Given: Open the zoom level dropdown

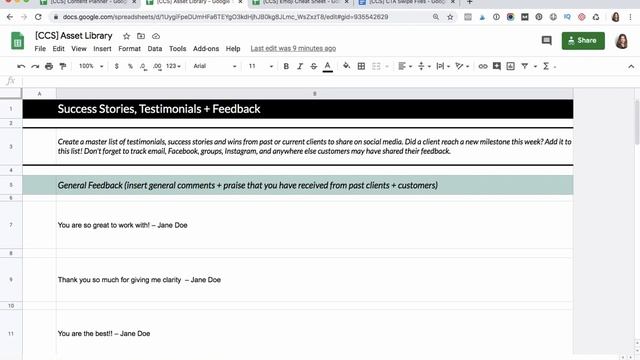Looking at the screenshot, I should (91, 66).
